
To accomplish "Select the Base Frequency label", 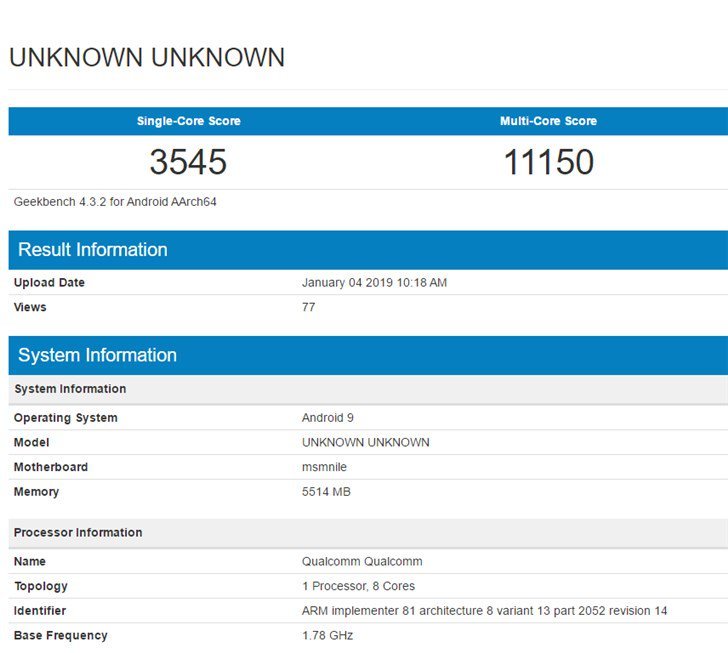I will [x=60, y=635].
